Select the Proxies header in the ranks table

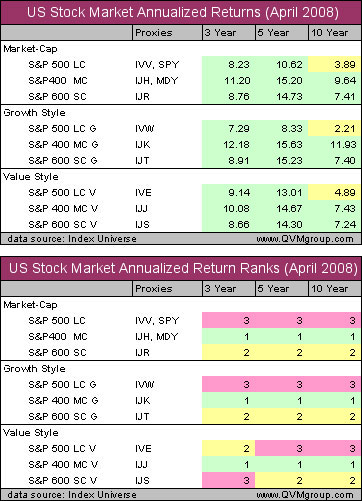coord(154,289)
